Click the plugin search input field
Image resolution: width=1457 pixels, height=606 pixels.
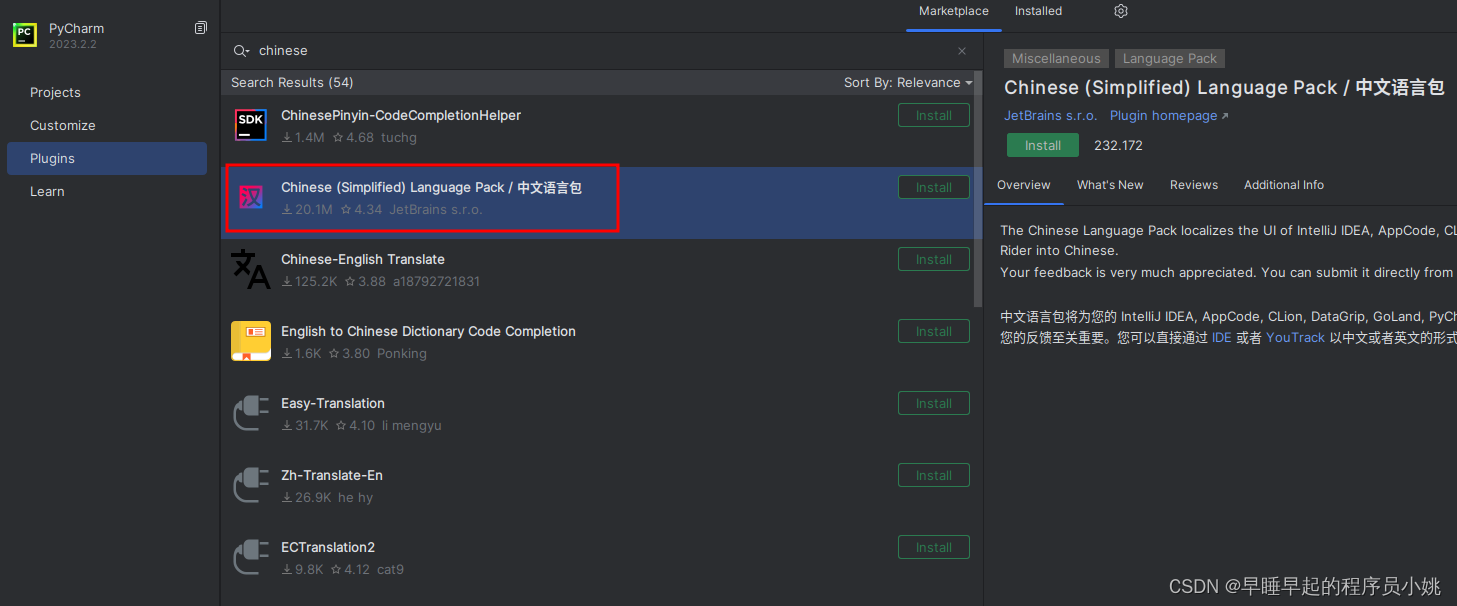pyautogui.click(x=600, y=51)
